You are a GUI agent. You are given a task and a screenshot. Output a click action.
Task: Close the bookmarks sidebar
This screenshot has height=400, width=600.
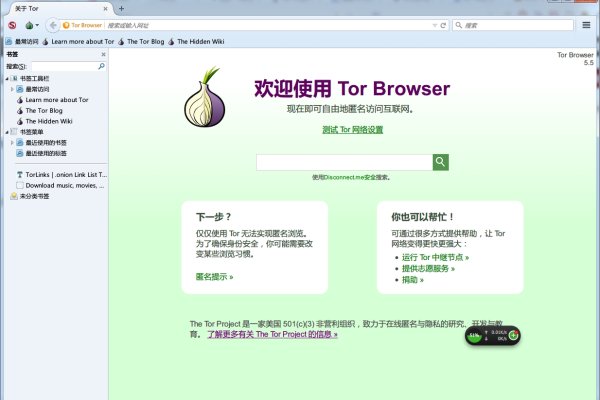coord(104,54)
